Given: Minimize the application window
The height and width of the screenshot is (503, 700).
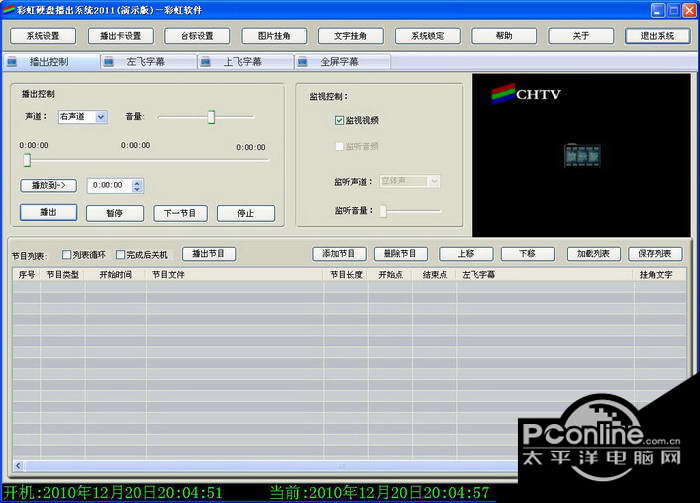Looking at the screenshot, I should 658,10.
